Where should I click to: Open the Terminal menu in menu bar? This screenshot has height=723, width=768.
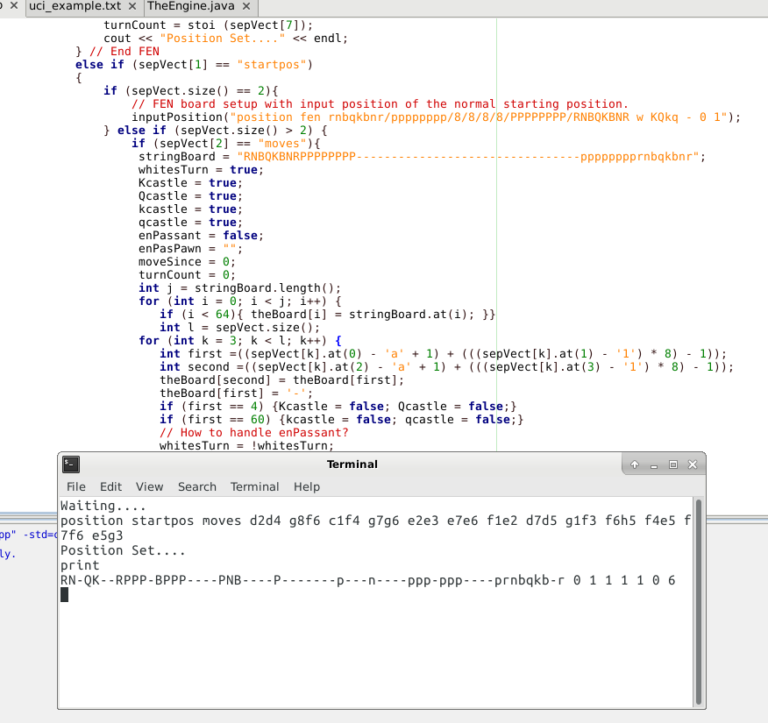(x=255, y=487)
